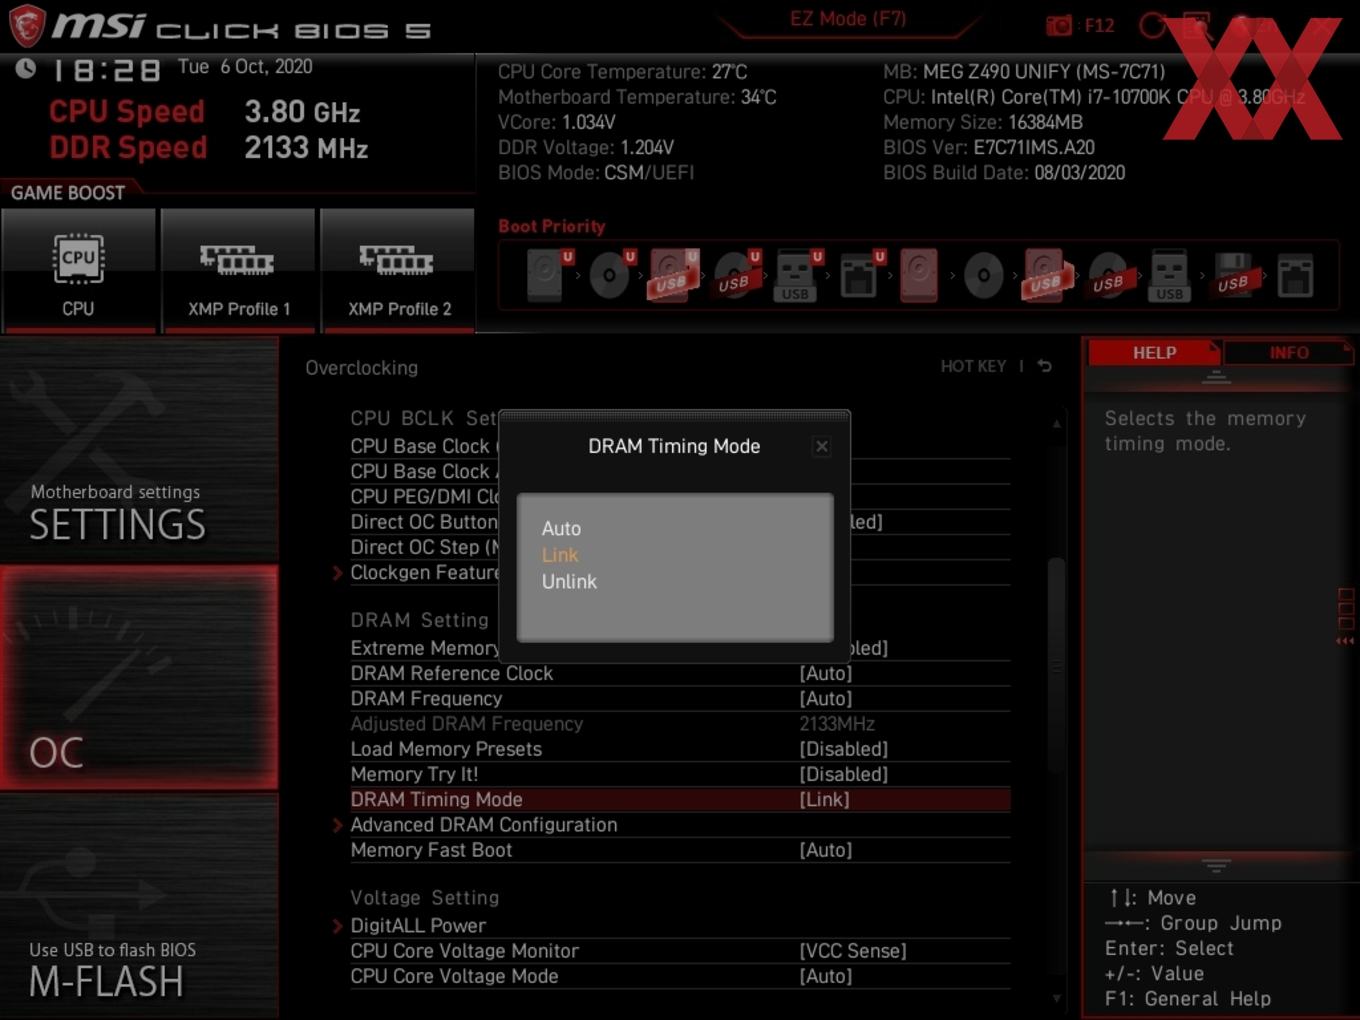Screen dimensions: 1360x1020
Task: Click the HOT KEY label
Action: [x=973, y=366]
